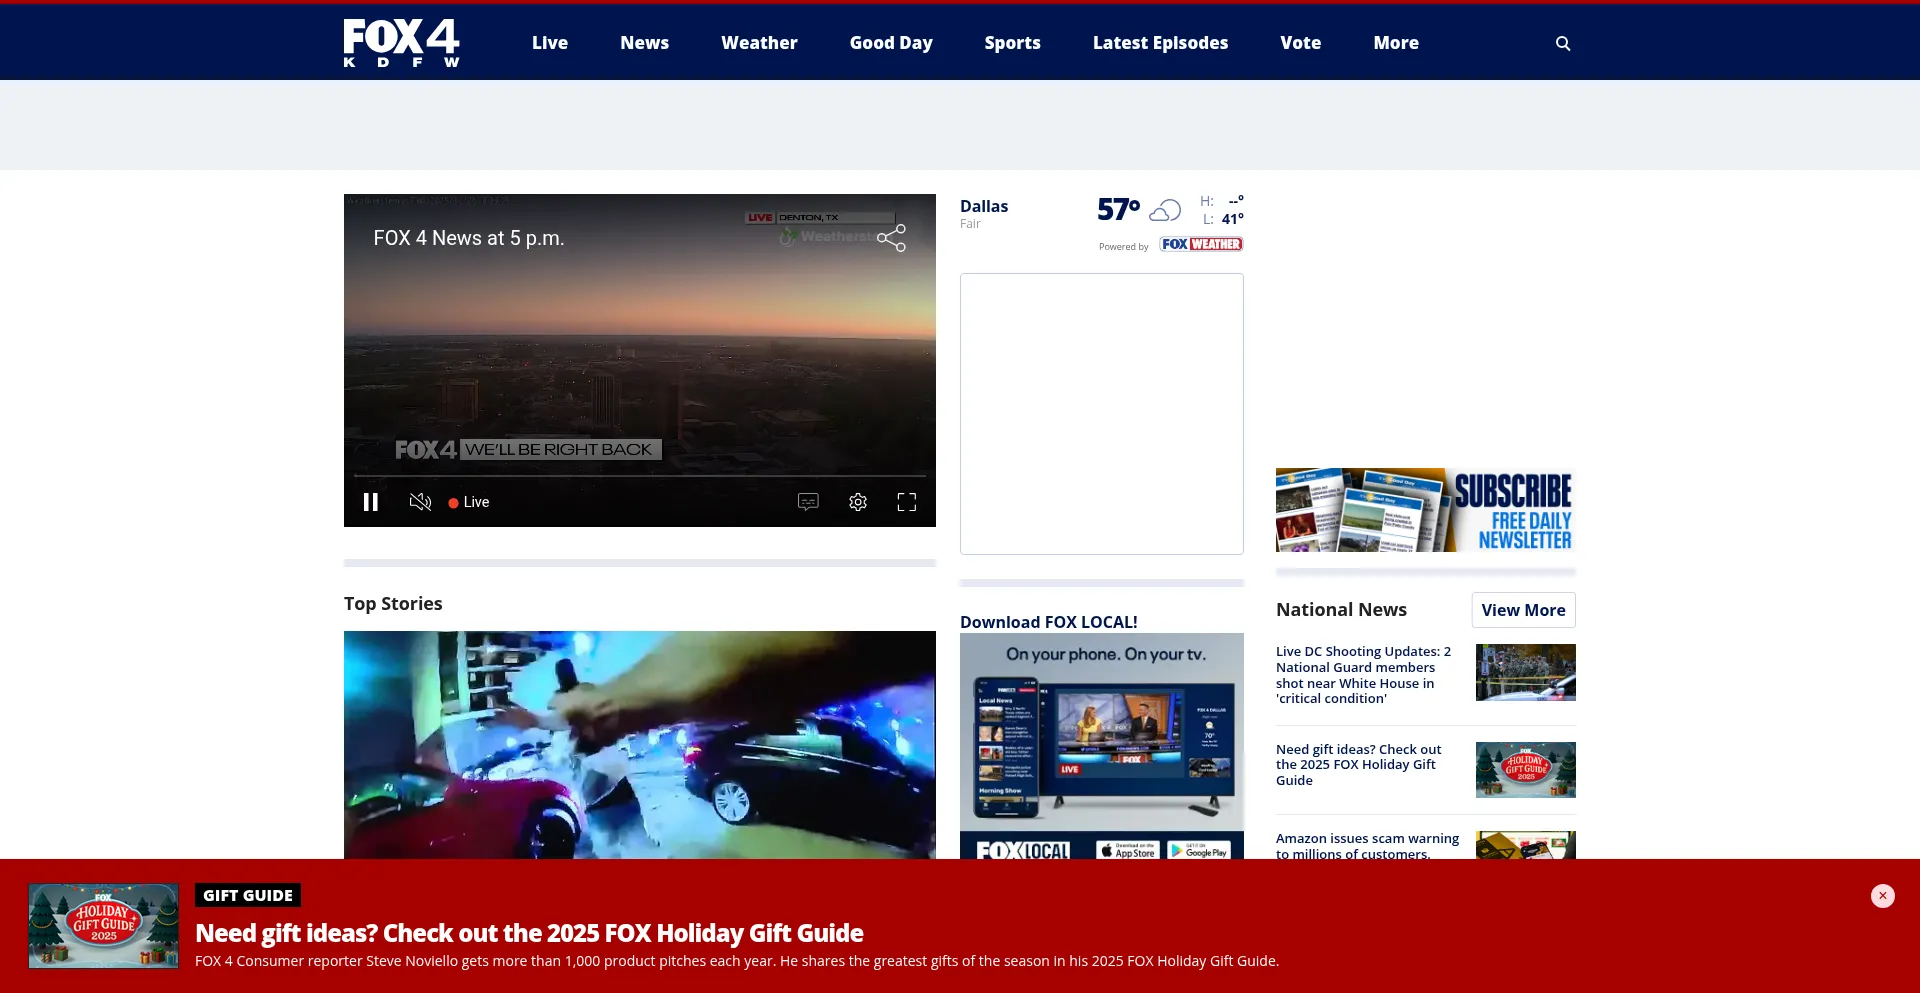Toggle closed captions on video

[x=808, y=502]
